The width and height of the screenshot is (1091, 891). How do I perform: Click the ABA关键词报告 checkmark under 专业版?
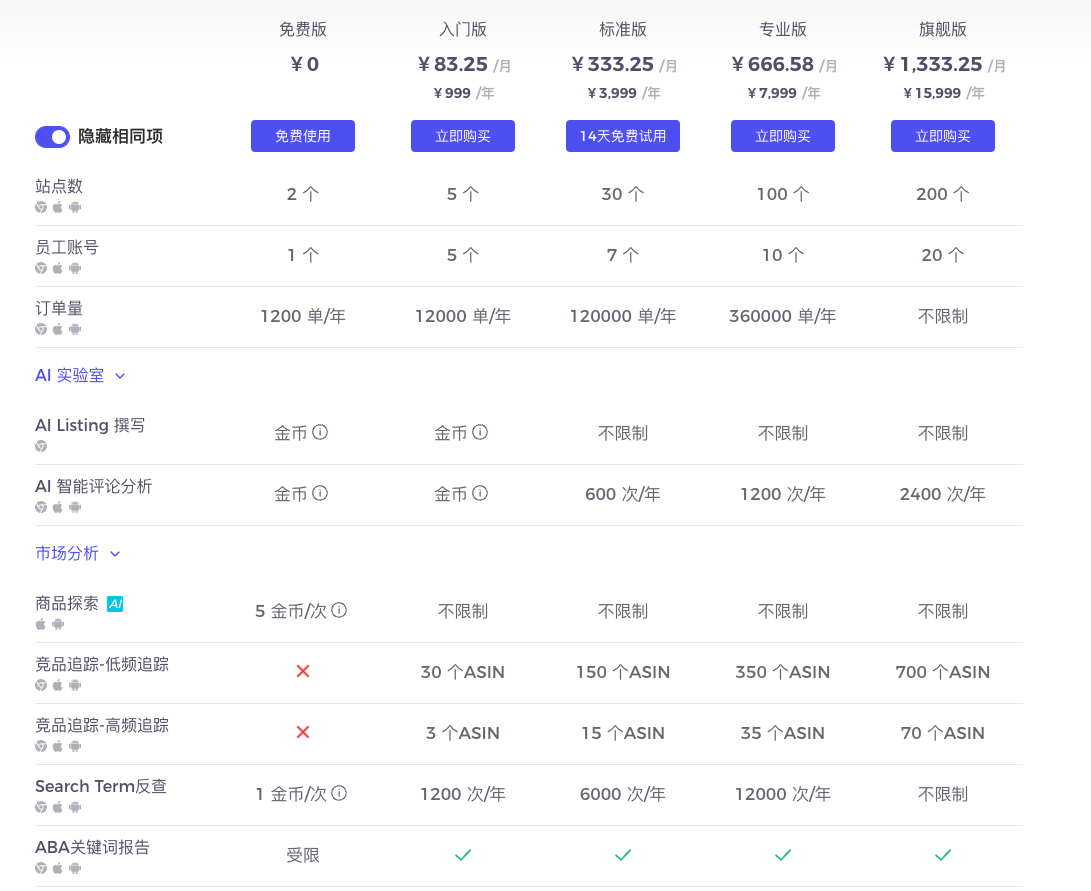783,855
